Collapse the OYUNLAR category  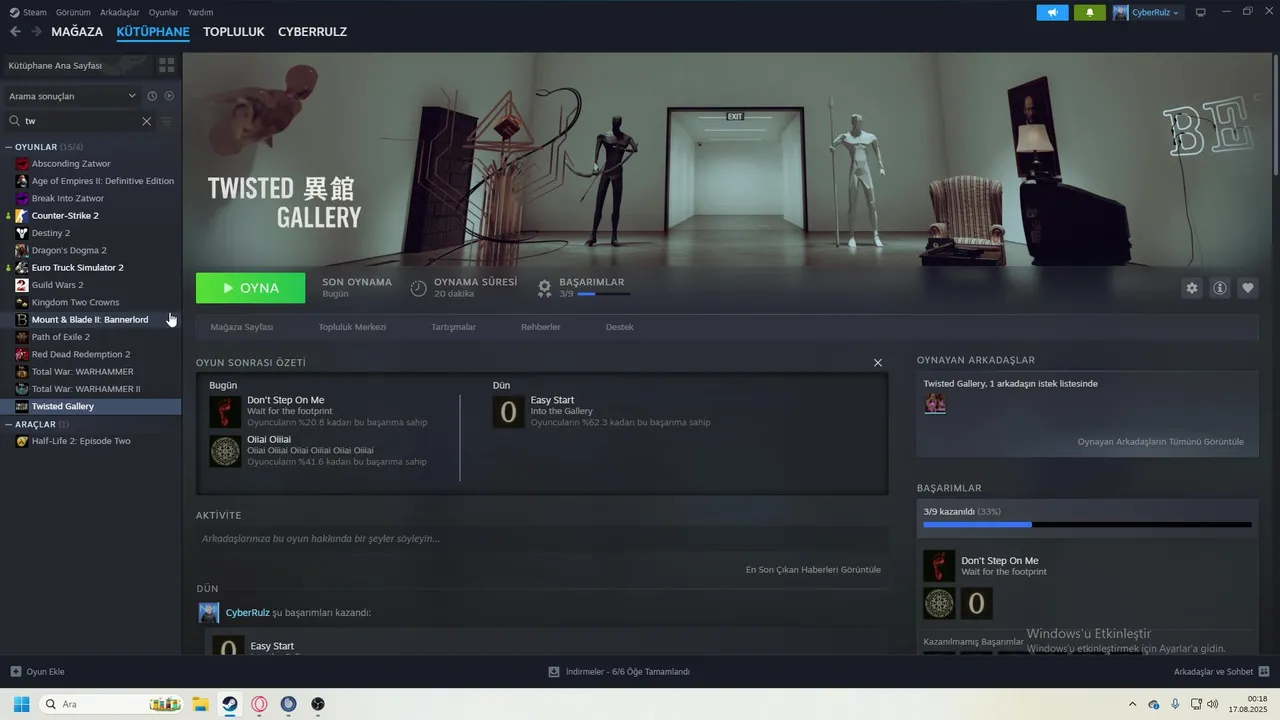[9, 147]
